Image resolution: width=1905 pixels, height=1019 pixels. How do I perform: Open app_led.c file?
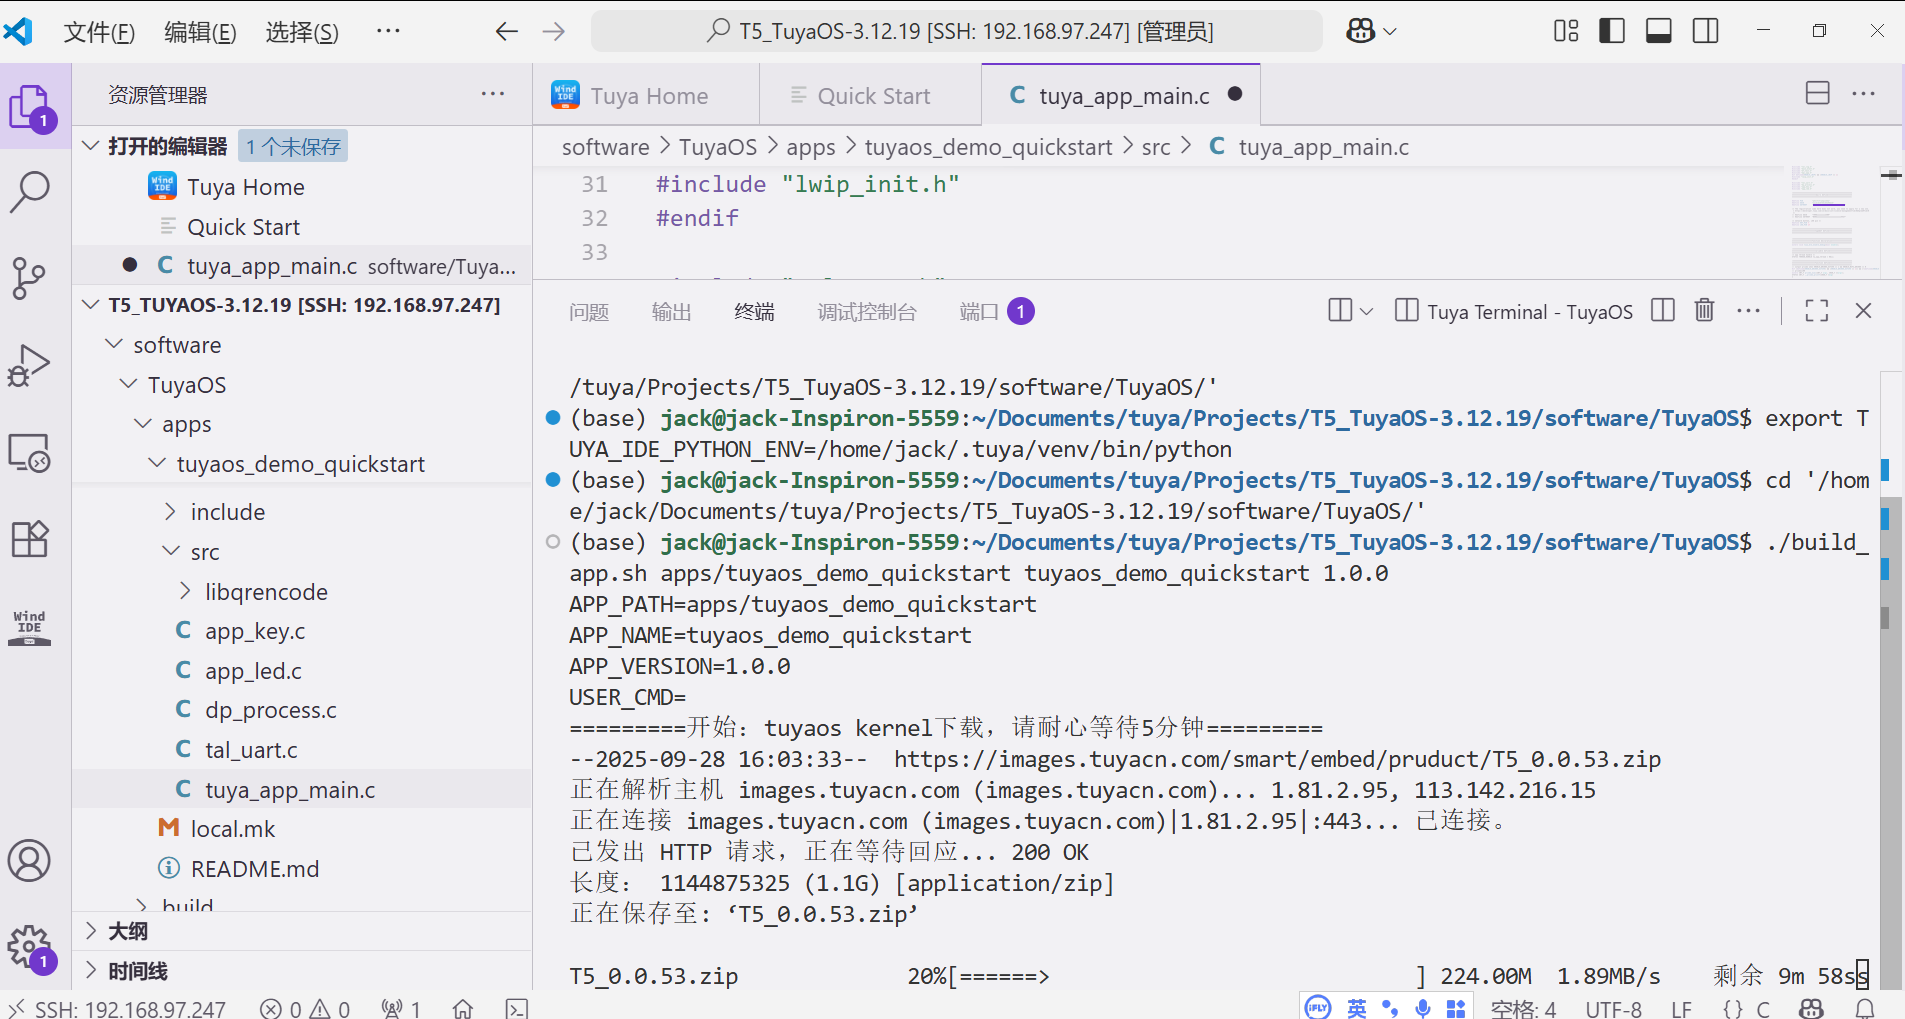tap(253, 671)
